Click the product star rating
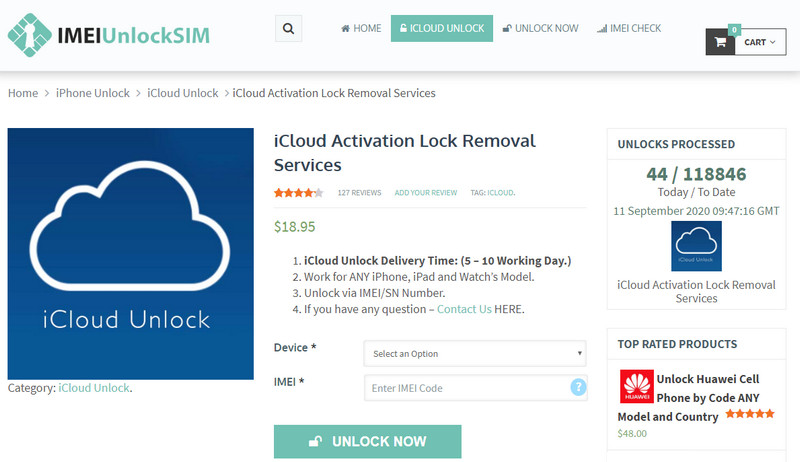The width and height of the screenshot is (800, 462). [x=298, y=192]
